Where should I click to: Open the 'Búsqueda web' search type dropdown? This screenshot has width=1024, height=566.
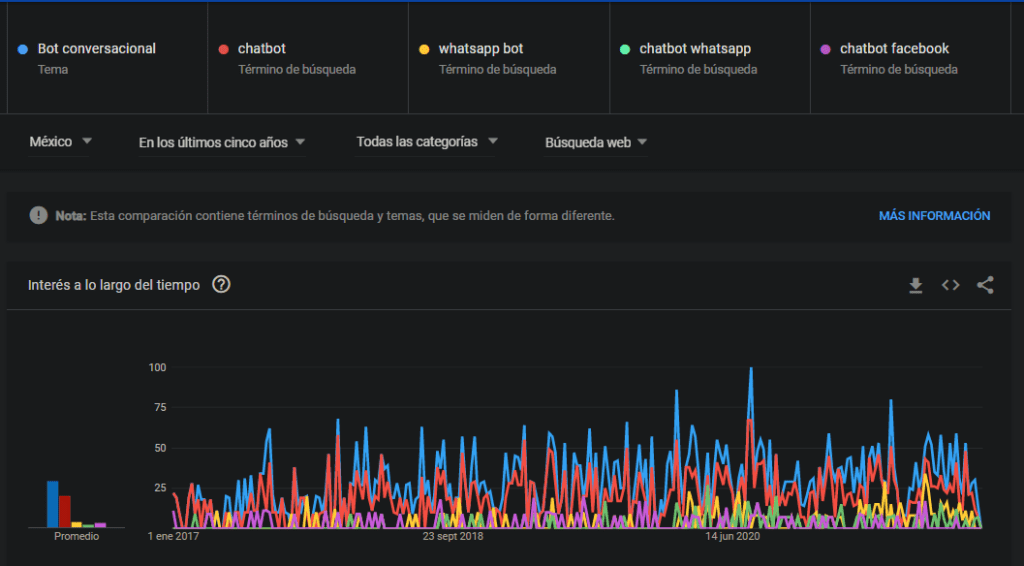tap(596, 142)
